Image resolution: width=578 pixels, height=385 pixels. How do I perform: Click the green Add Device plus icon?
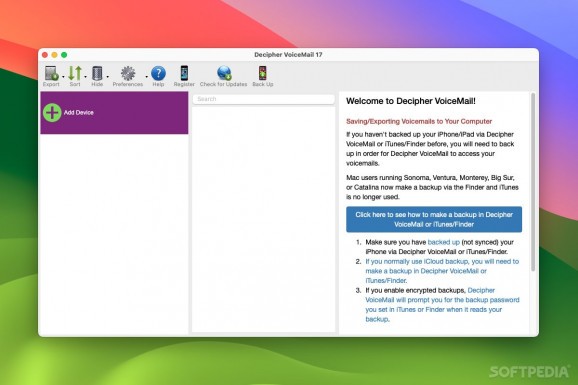tap(52, 112)
